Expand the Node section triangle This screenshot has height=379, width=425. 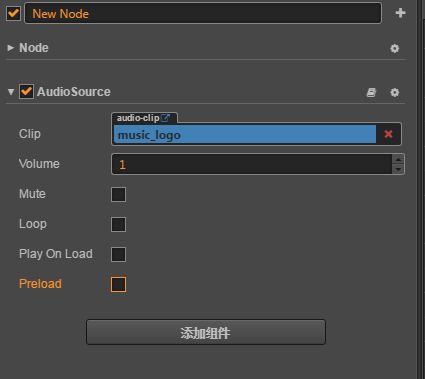[11, 48]
